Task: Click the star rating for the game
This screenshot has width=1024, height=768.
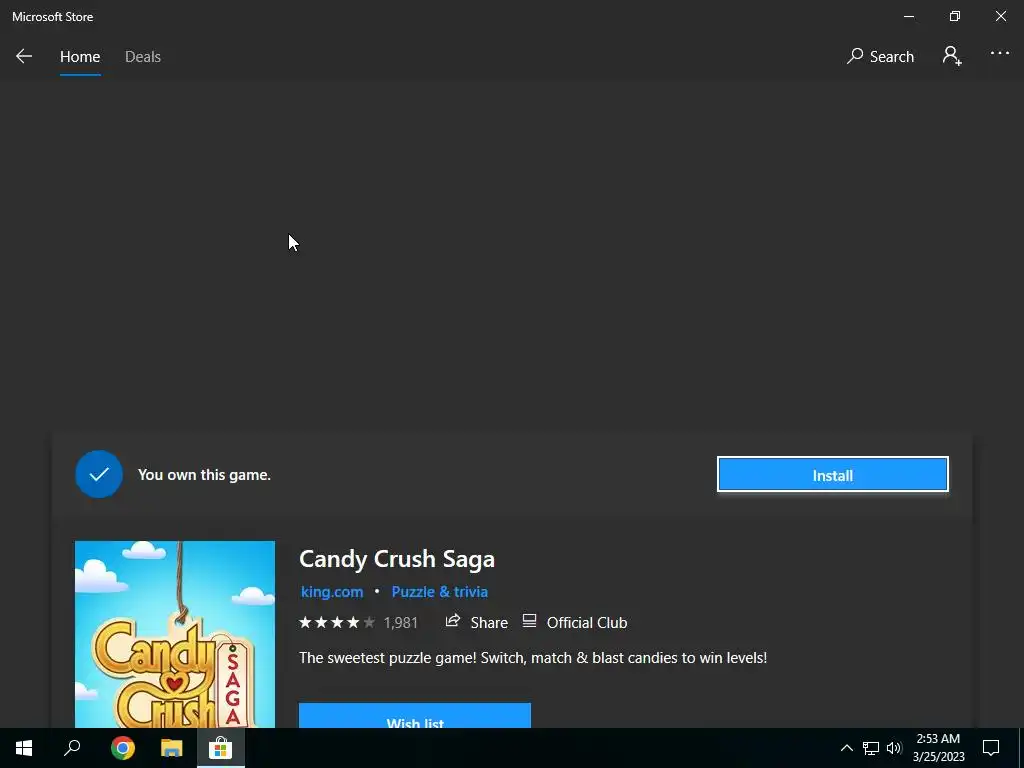Action: pyautogui.click(x=337, y=622)
